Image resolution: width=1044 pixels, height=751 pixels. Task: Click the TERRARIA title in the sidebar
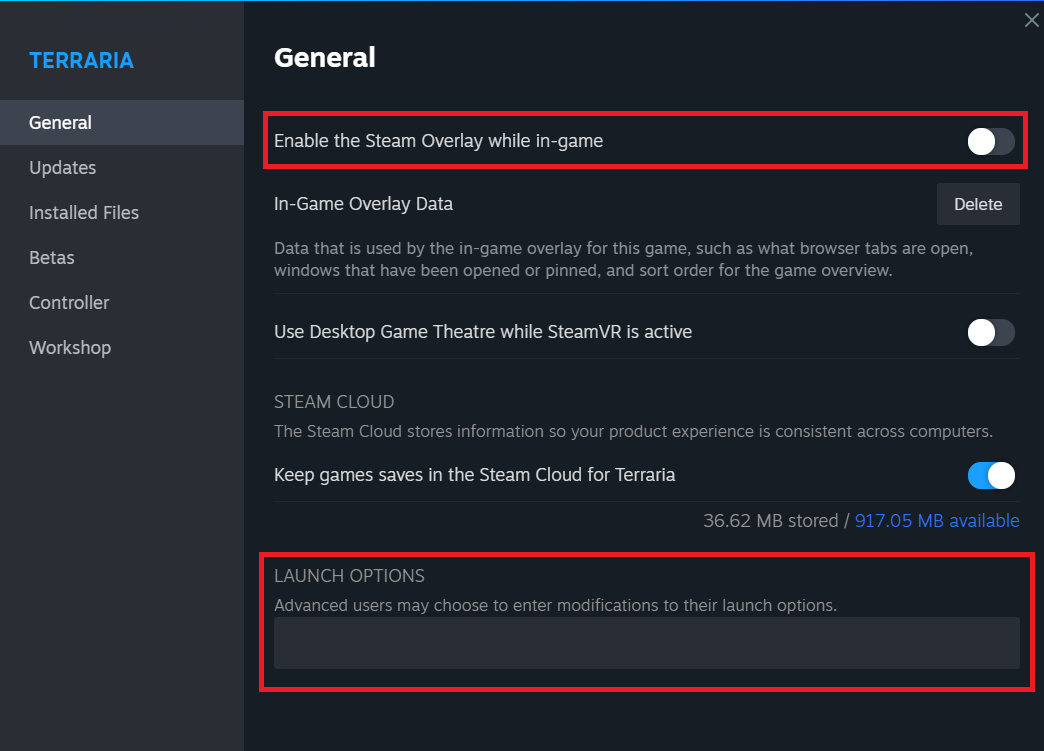(81, 61)
